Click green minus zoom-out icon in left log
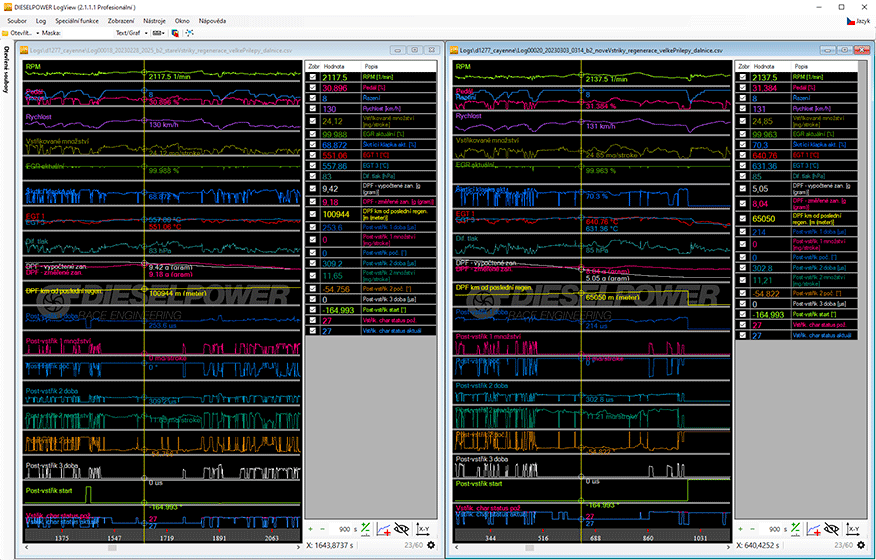Image resolution: width=876 pixels, height=560 pixels. coord(322,529)
